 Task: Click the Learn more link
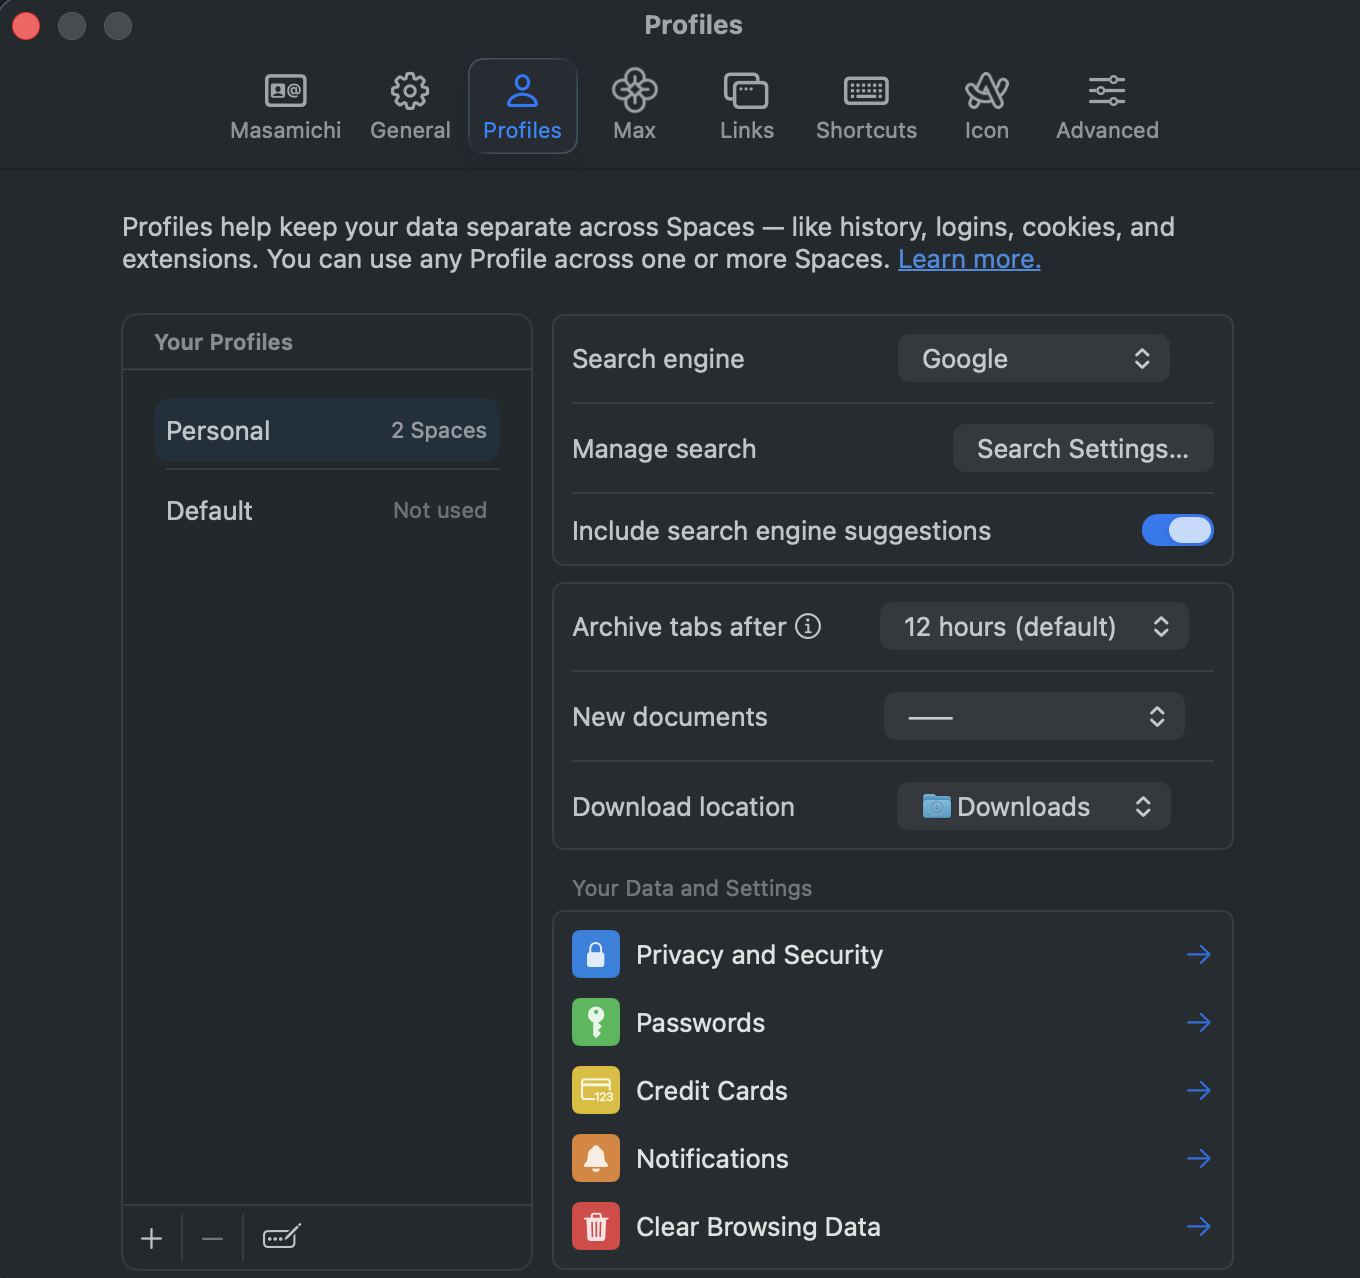coord(968,258)
